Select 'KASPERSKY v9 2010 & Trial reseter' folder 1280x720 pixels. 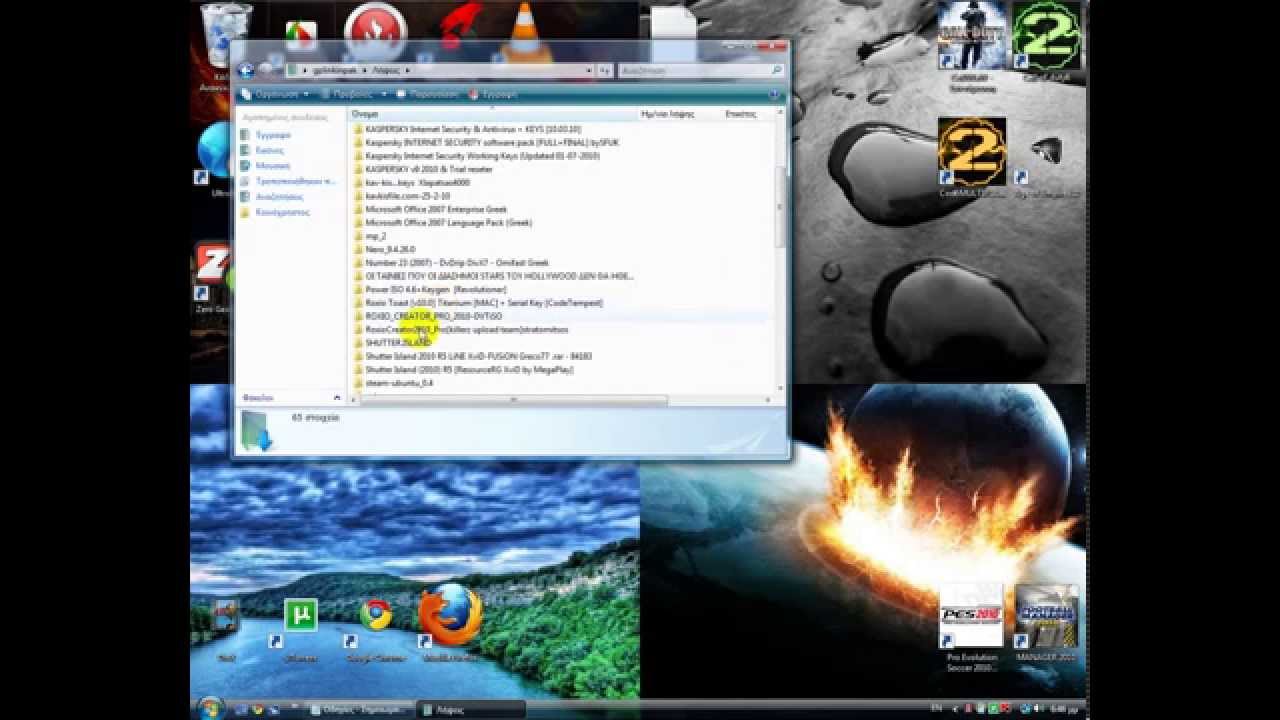point(429,169)
